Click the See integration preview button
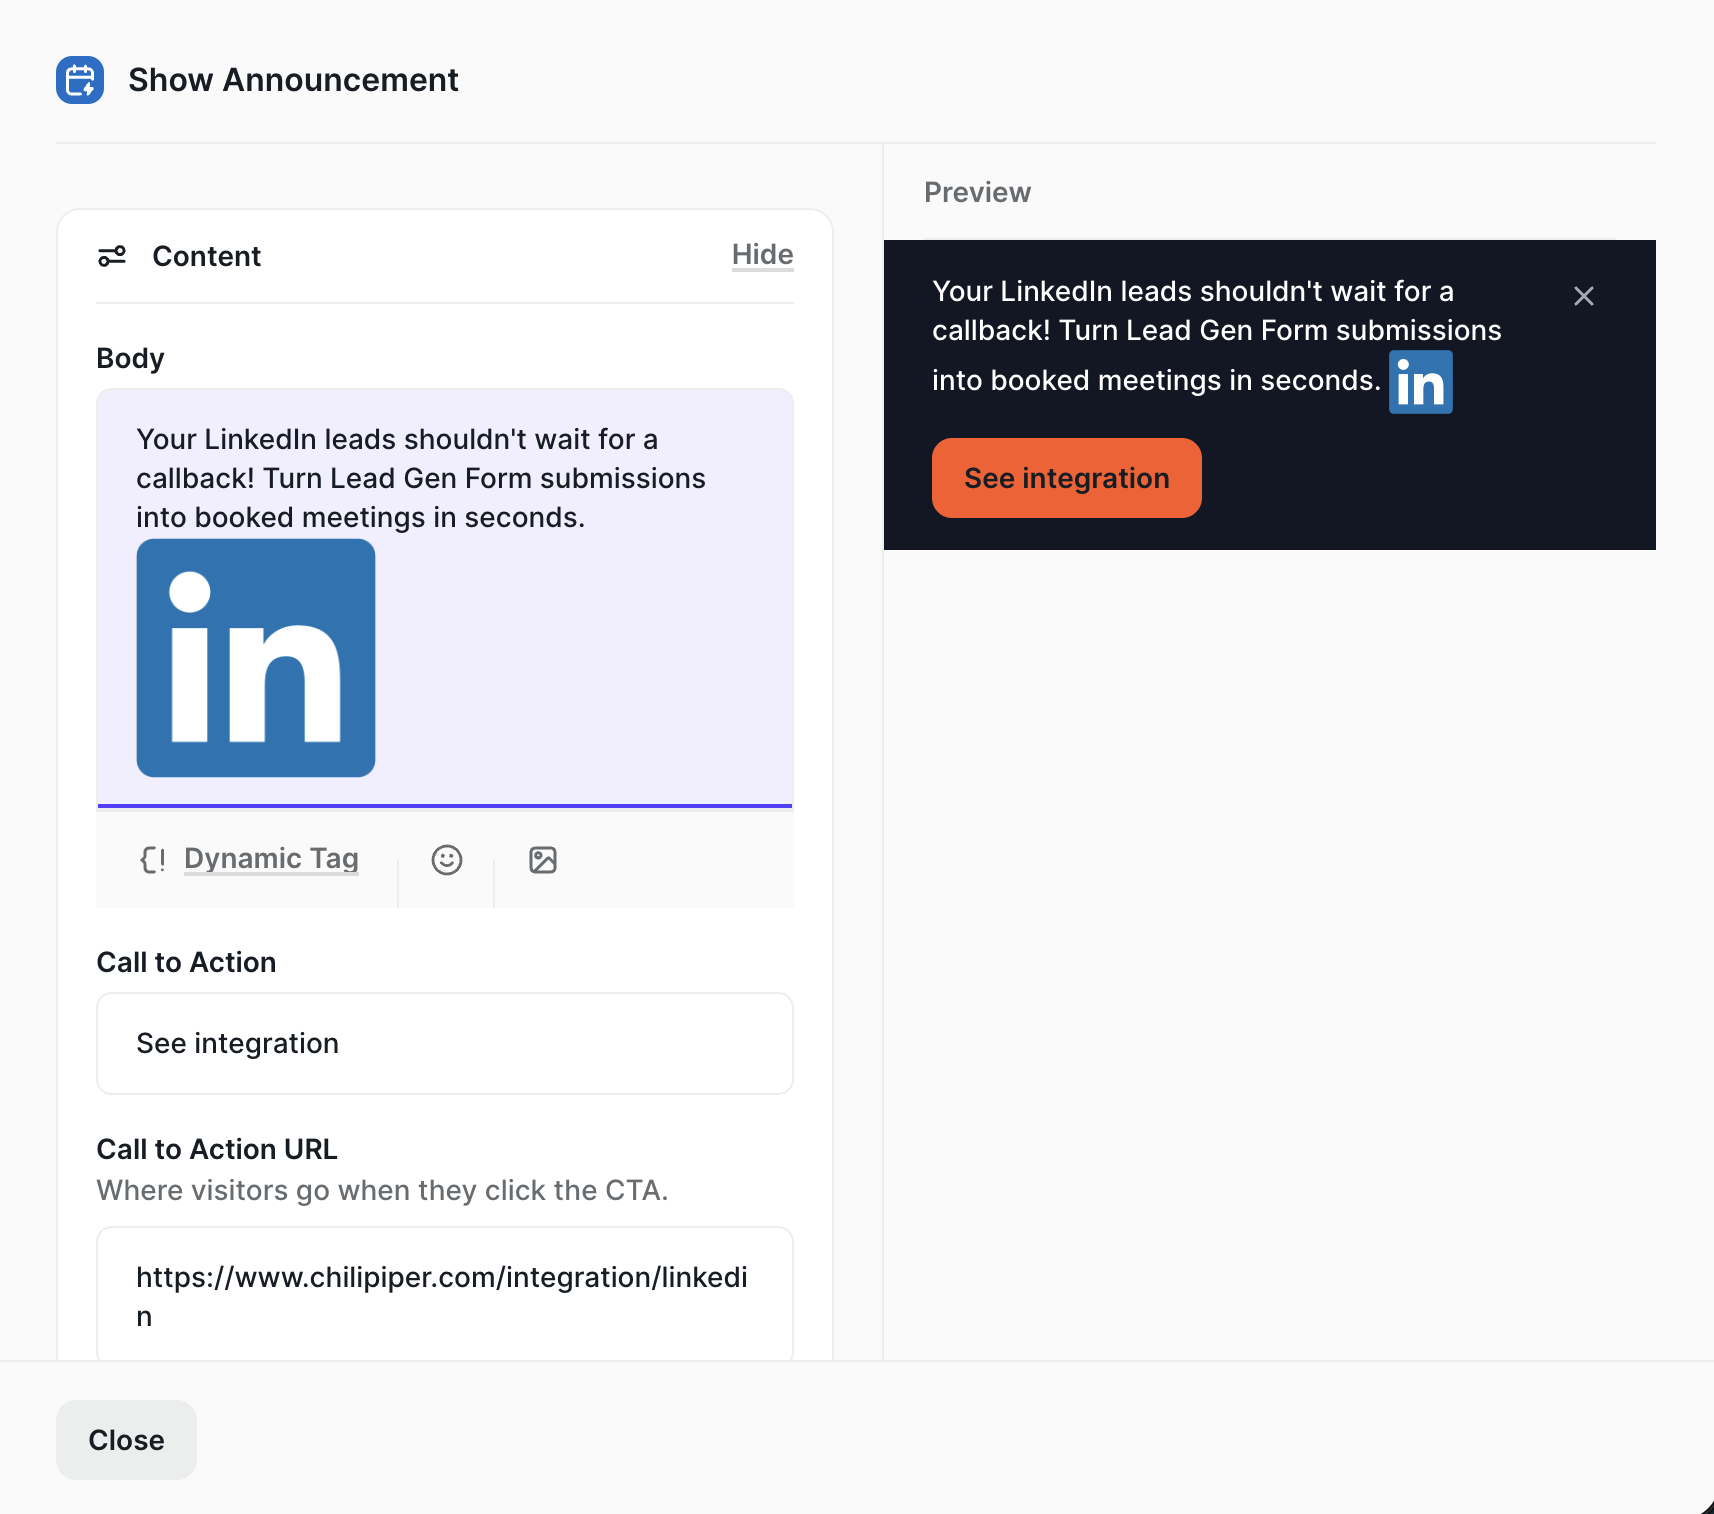Image resolution: width=1714 pixels, height=1514 pixels. 1067,478
